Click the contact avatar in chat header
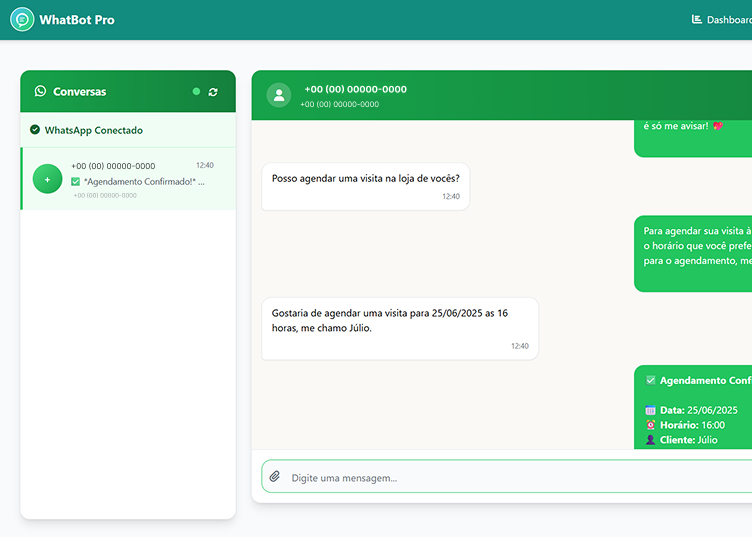Viewport: 752px width, 537px height. (279, 95)
